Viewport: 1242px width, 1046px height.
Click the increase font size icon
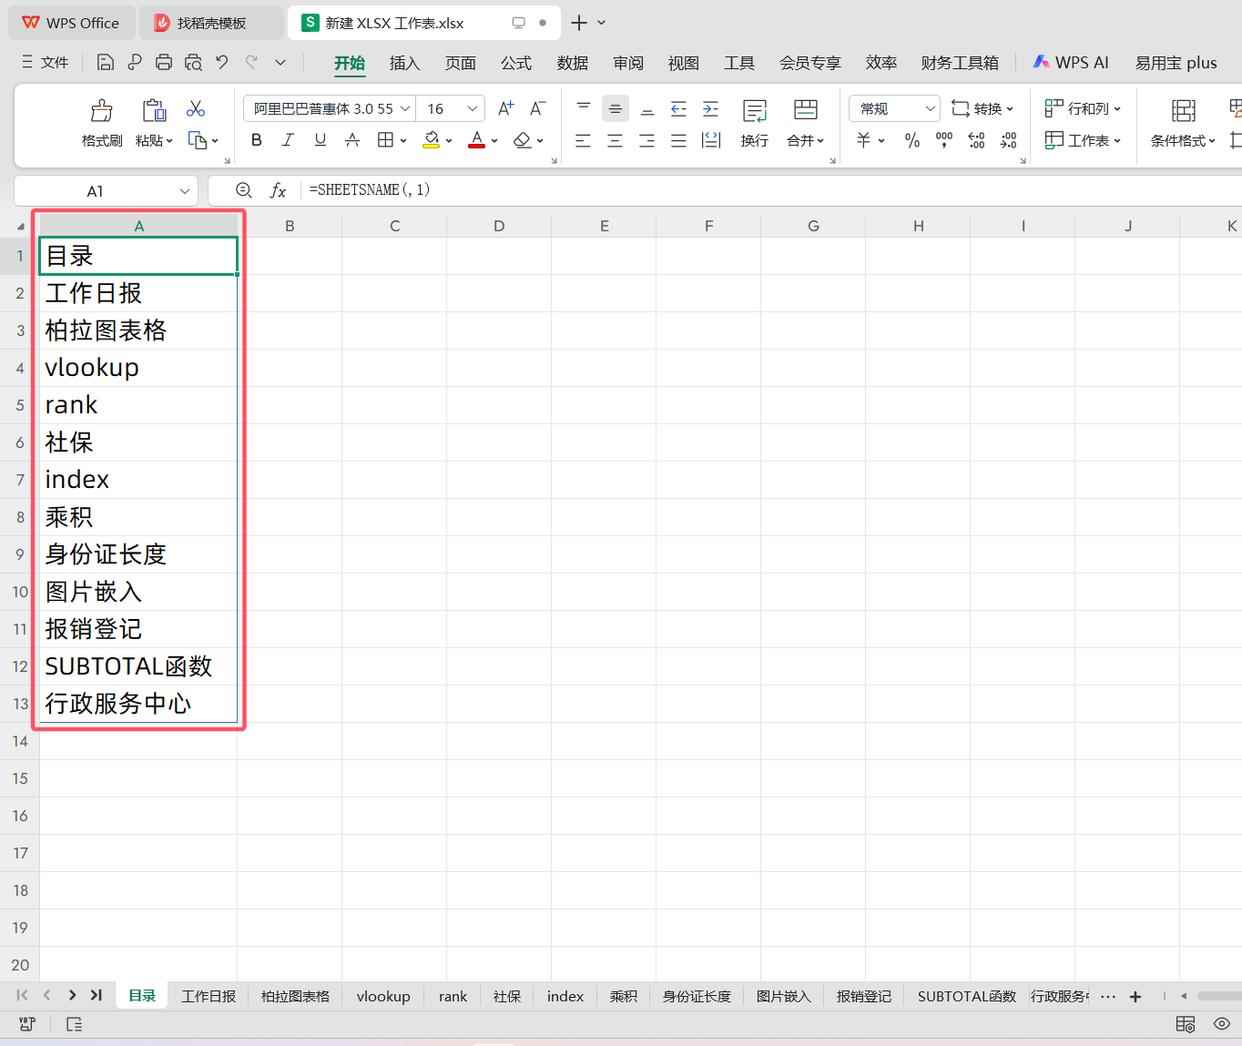coord(506,108)
